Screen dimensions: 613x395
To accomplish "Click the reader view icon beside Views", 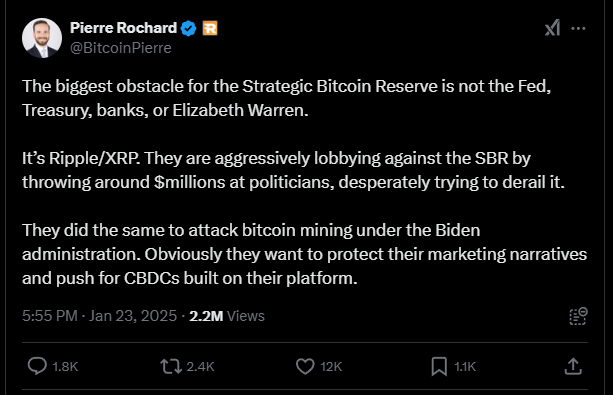I will (x=578, y=316).
